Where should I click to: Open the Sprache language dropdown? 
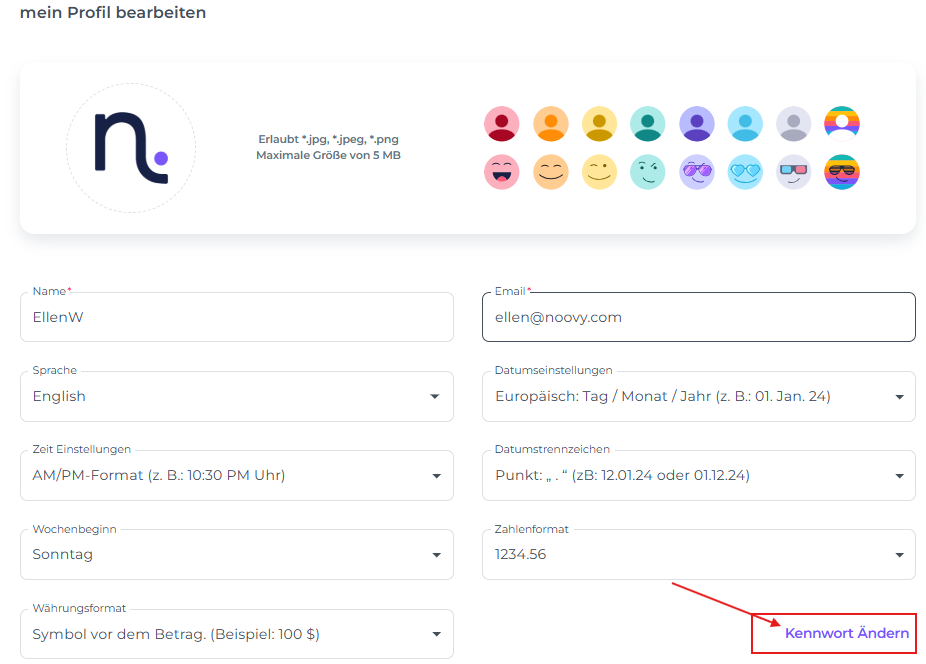(236, 397)
